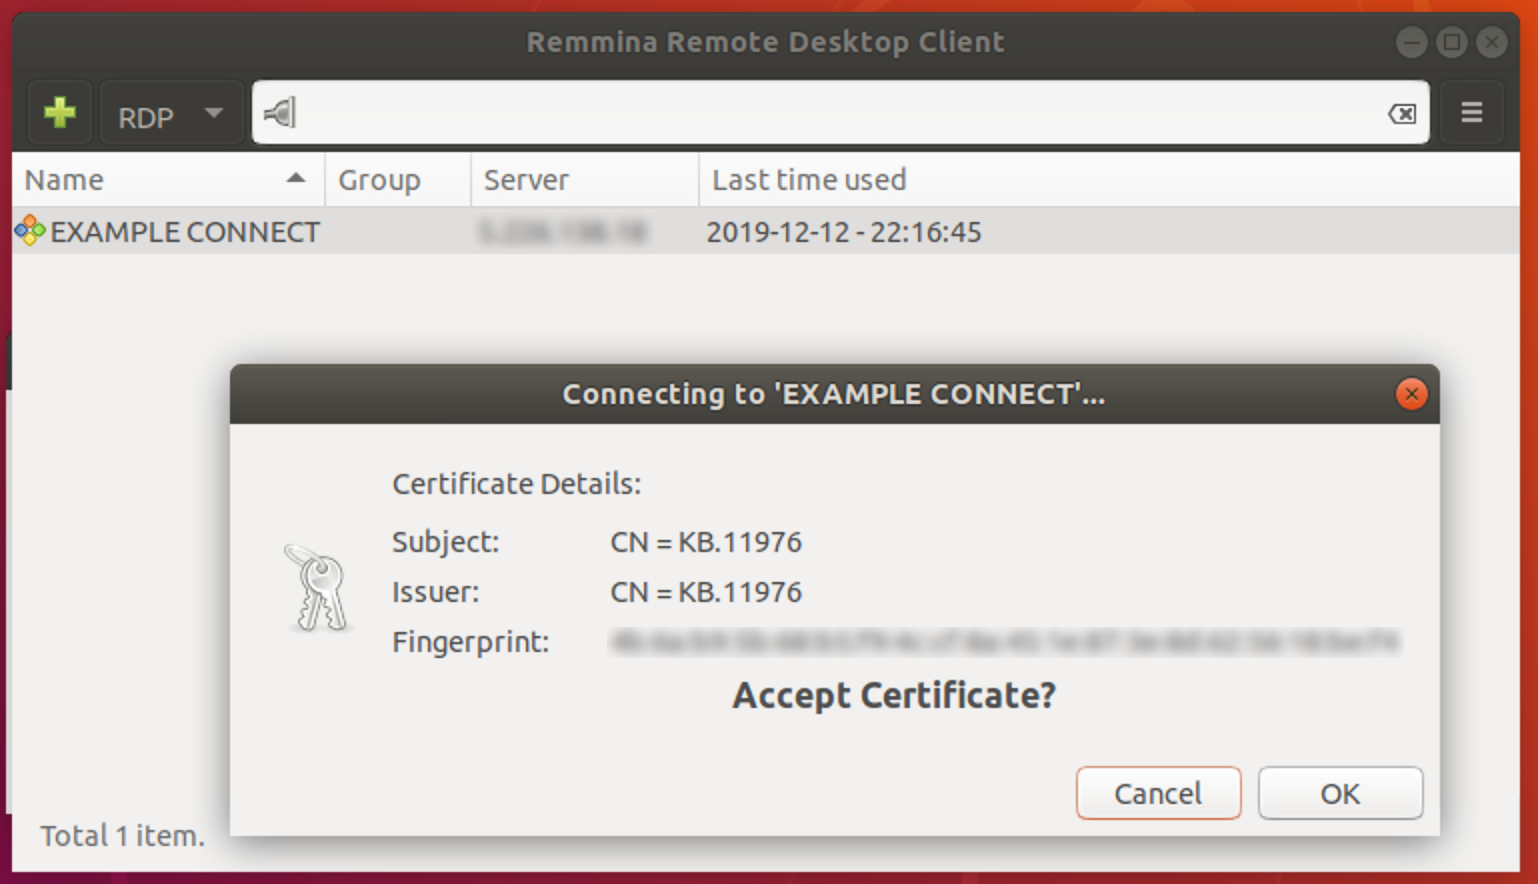This screenshot has width=1538, height=884.
Task: Click the Subject value CN = KB.11976
Action: click(x=706, y=542)
